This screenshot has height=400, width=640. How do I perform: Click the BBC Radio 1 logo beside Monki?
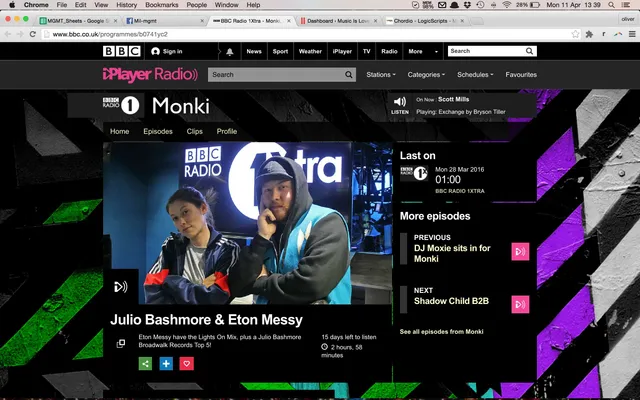click(x=121, y=105)
